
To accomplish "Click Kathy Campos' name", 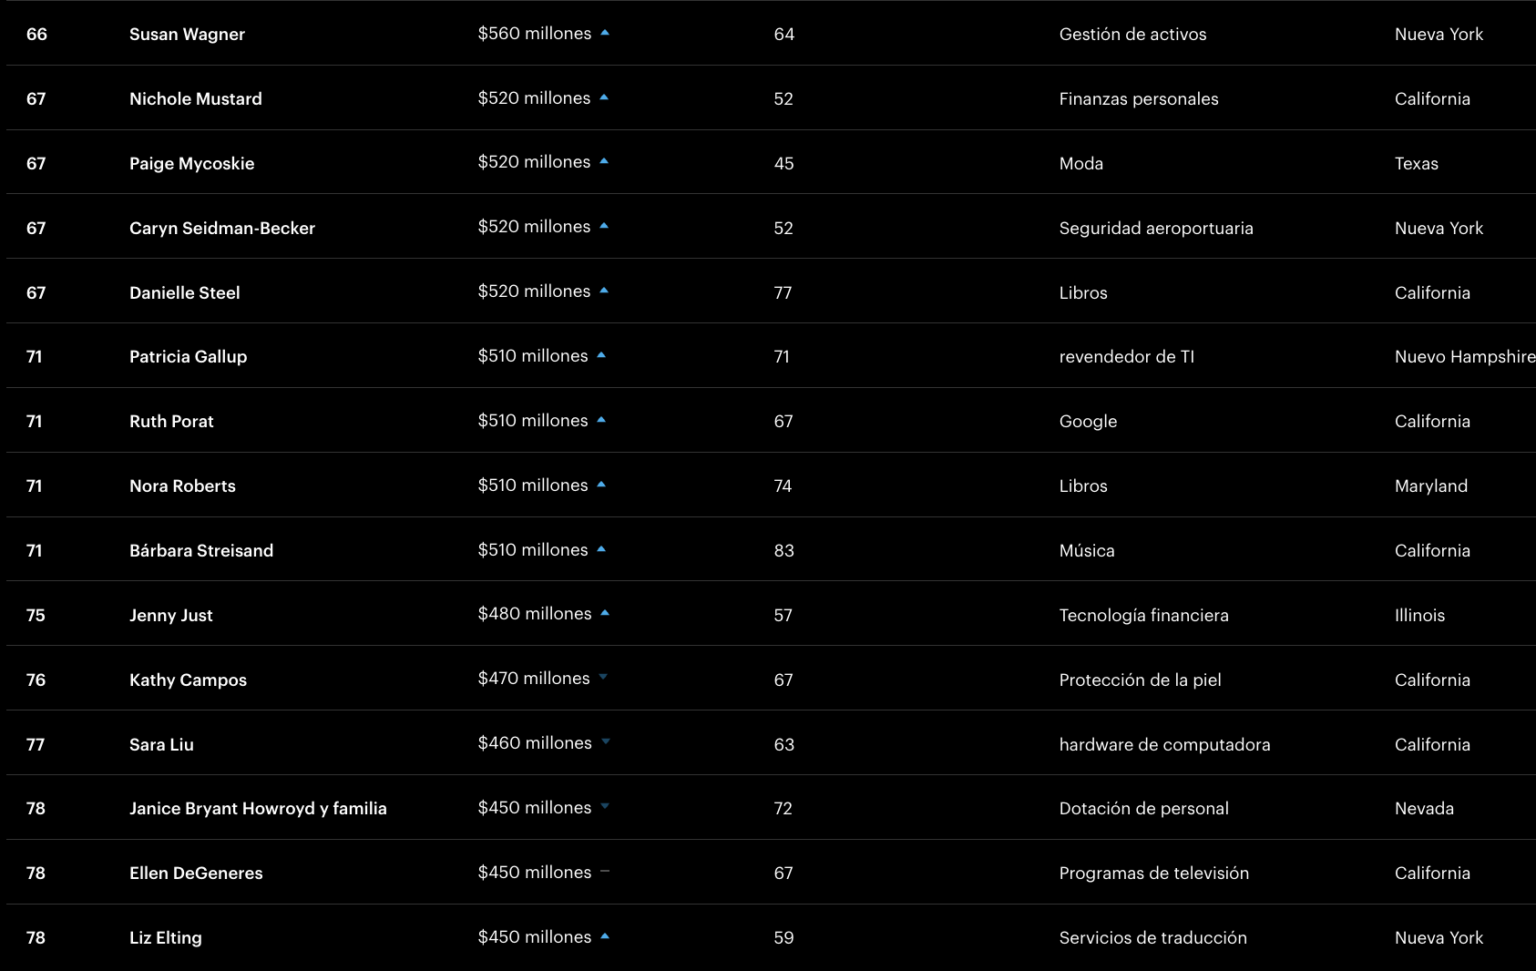I will (x=188, y=680).
